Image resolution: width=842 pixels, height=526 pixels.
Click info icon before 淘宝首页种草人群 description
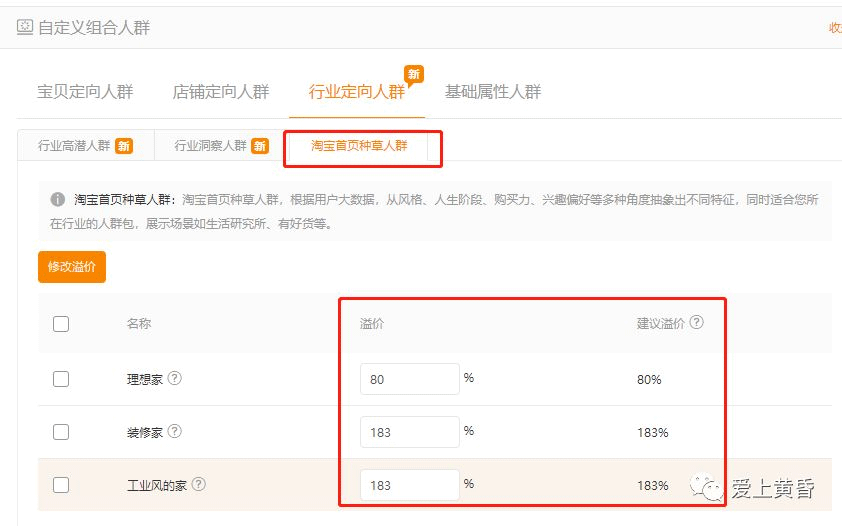click(58, 200)
